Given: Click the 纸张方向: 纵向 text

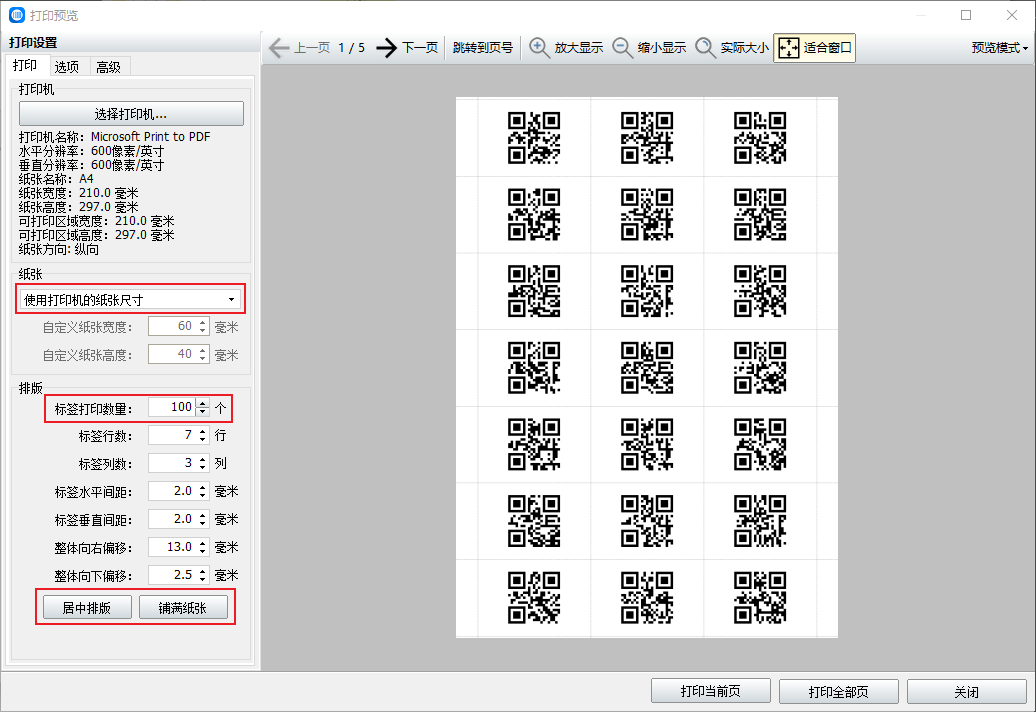Looking at the screenshot, I should click(59, 249).
